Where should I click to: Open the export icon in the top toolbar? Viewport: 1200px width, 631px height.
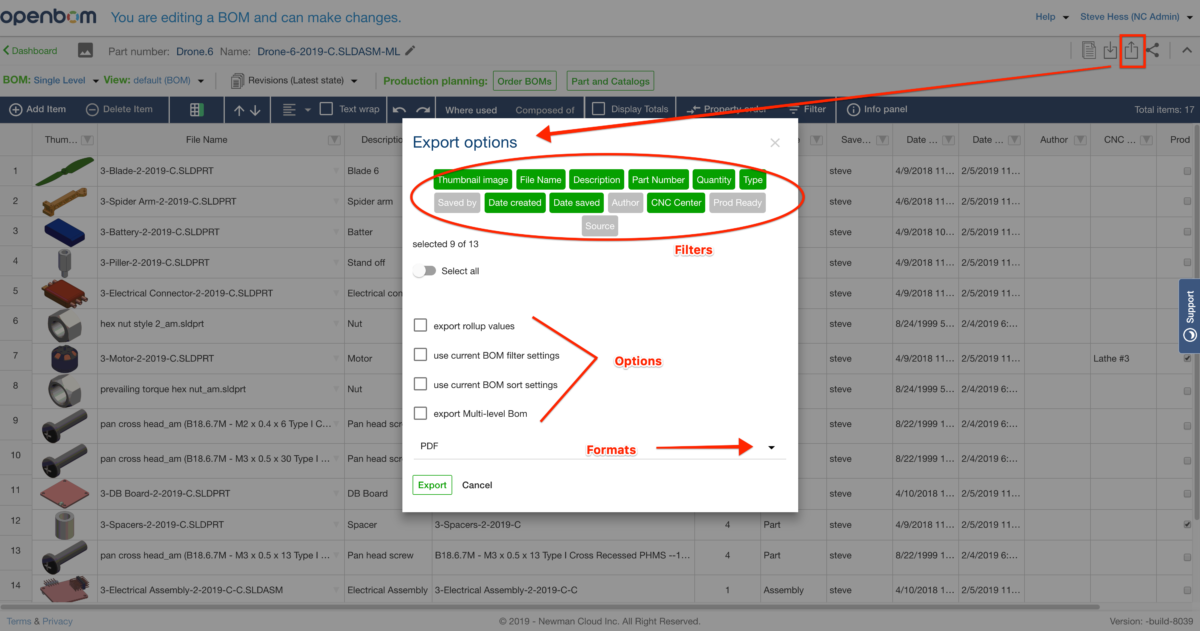click(x=1131, y=50)
